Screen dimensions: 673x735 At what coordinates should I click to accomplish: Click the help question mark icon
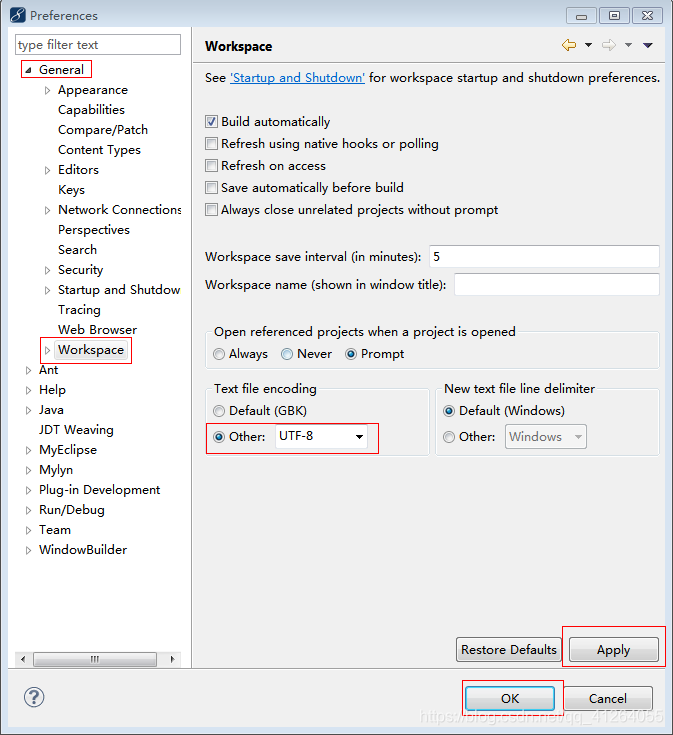click(x=34, y=697)
